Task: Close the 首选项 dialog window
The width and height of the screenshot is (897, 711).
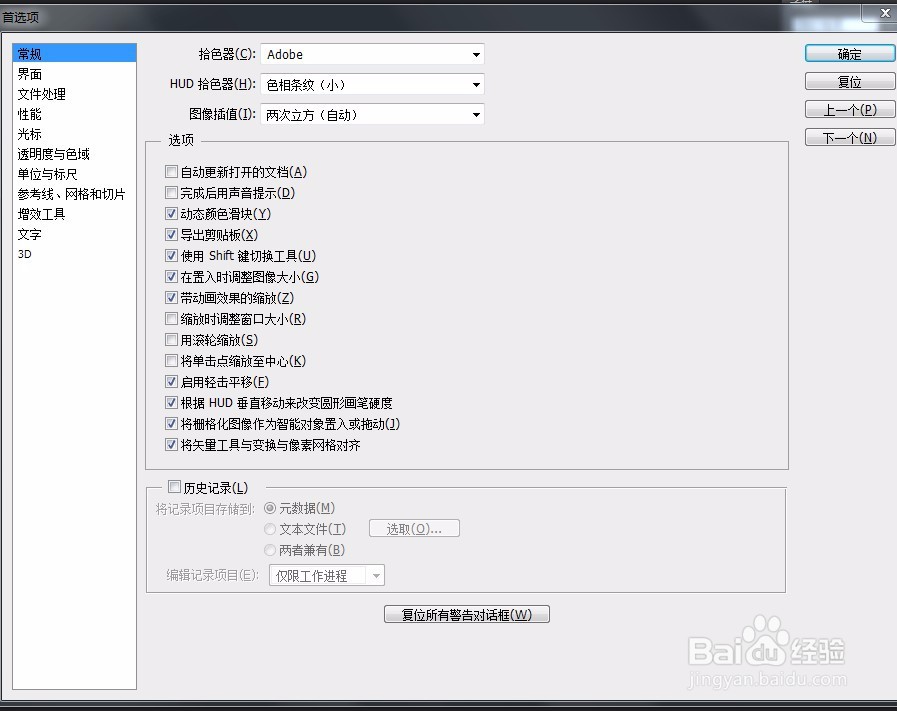Action: [884, 14]
